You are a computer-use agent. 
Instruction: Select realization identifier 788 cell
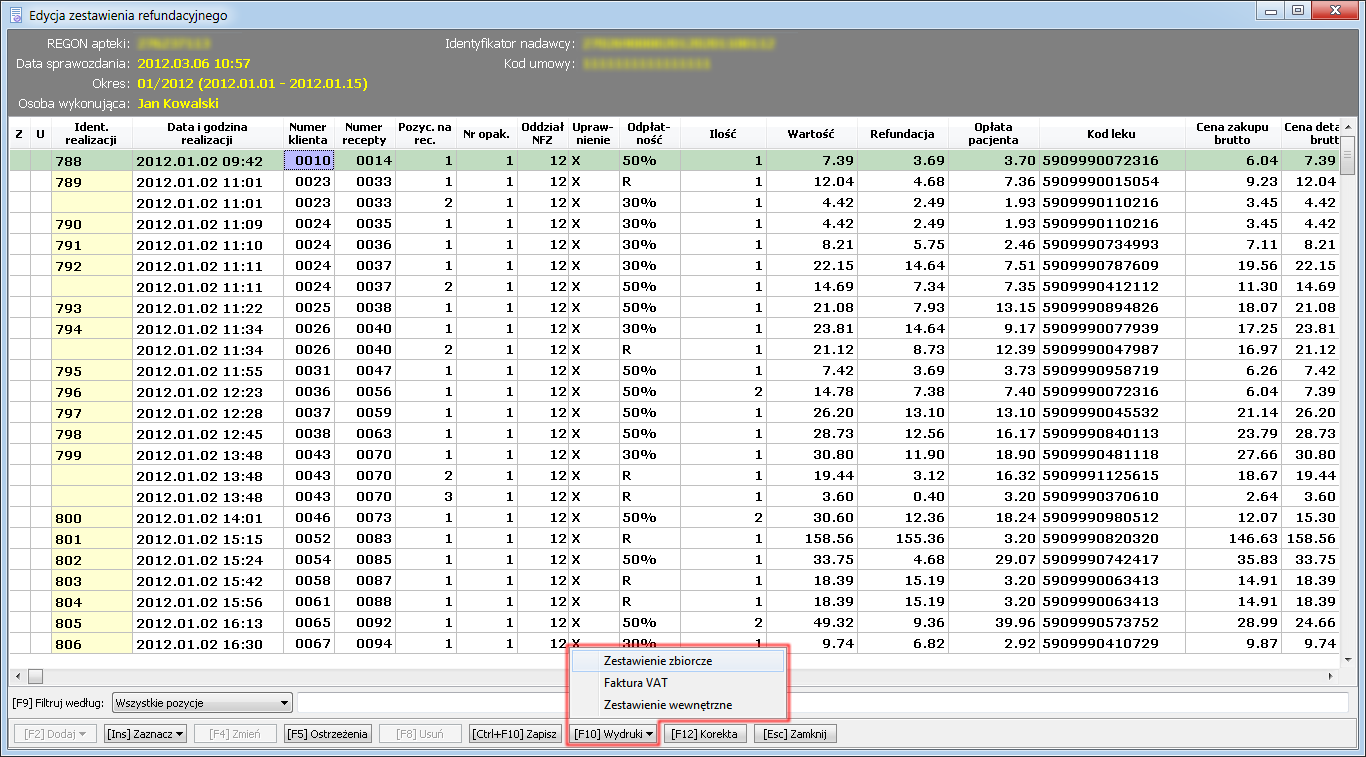pos(91,160)
